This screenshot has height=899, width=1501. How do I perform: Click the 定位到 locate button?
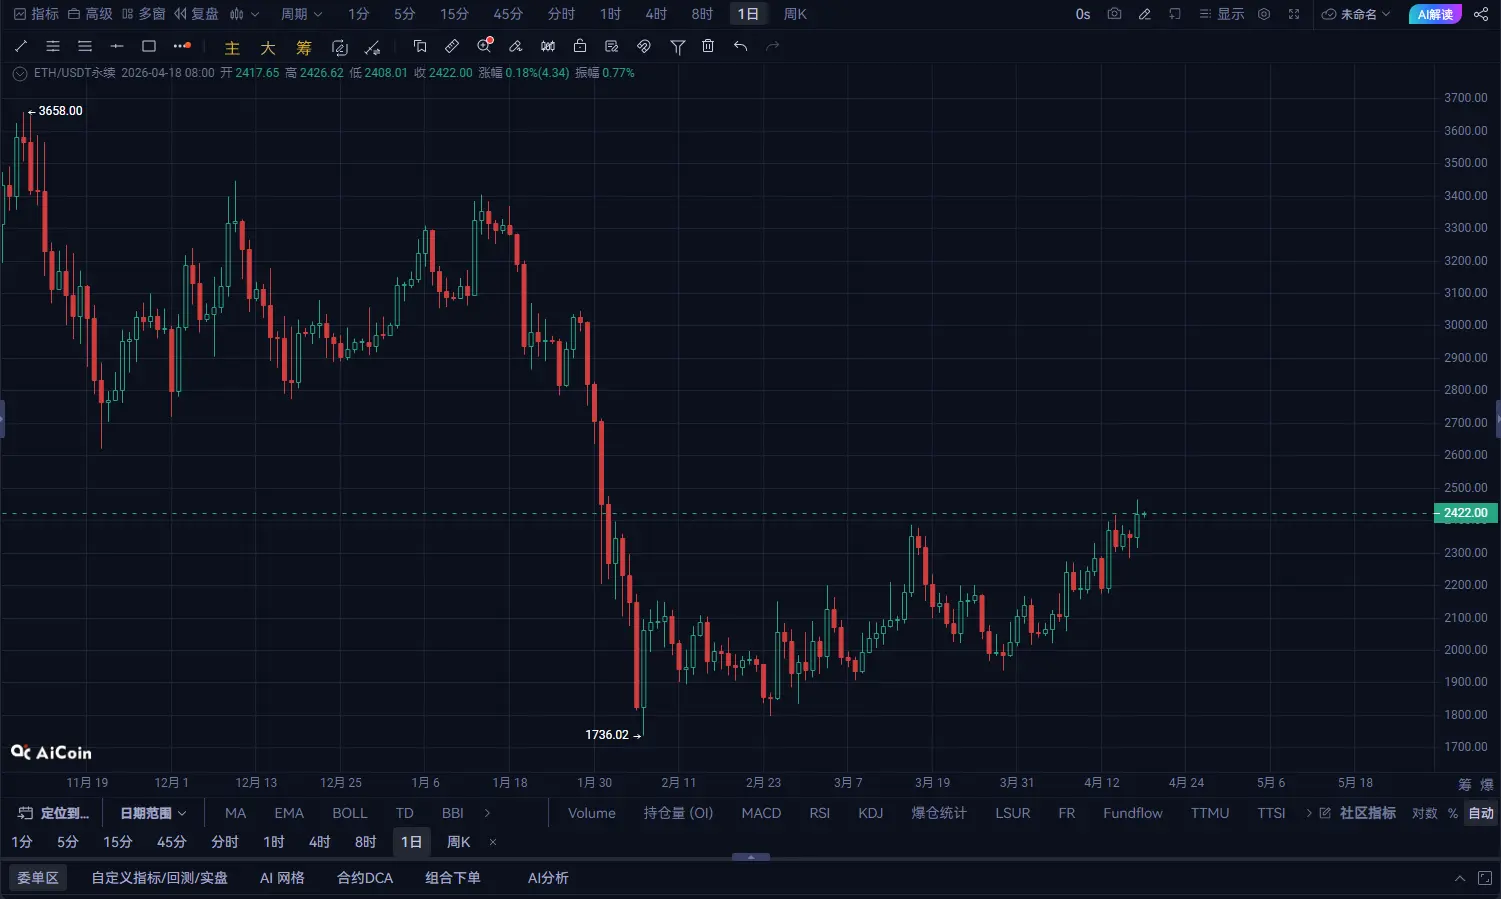coord(54,813)
